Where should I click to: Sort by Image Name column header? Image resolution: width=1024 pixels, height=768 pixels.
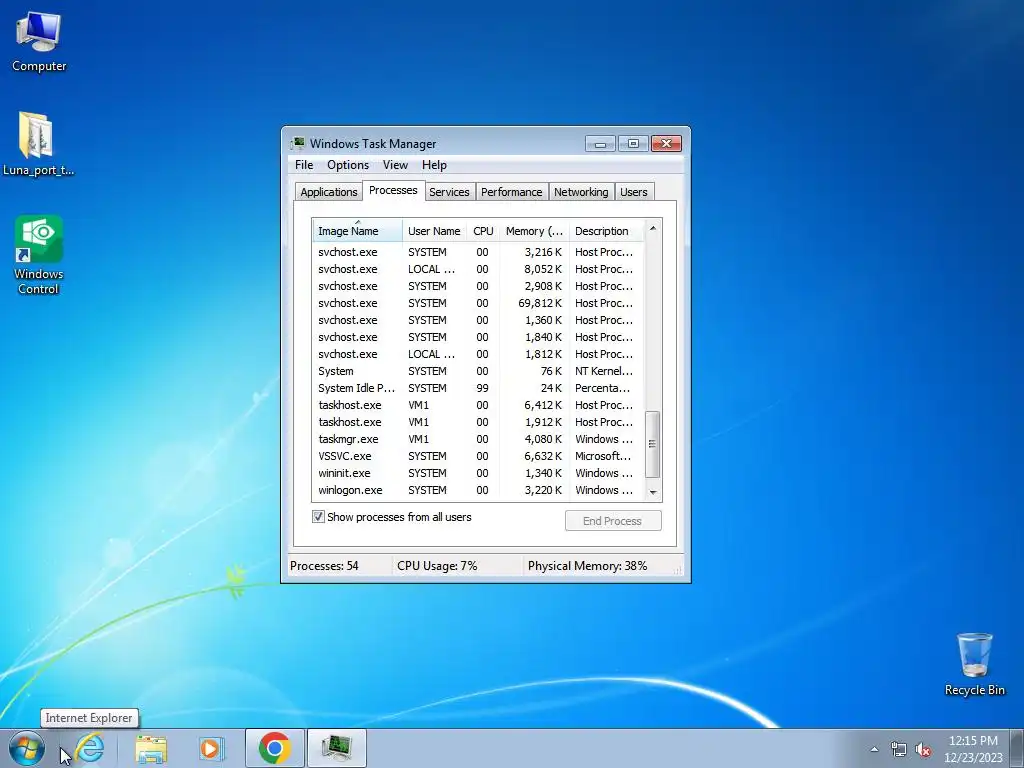click(x=357, y=231)
